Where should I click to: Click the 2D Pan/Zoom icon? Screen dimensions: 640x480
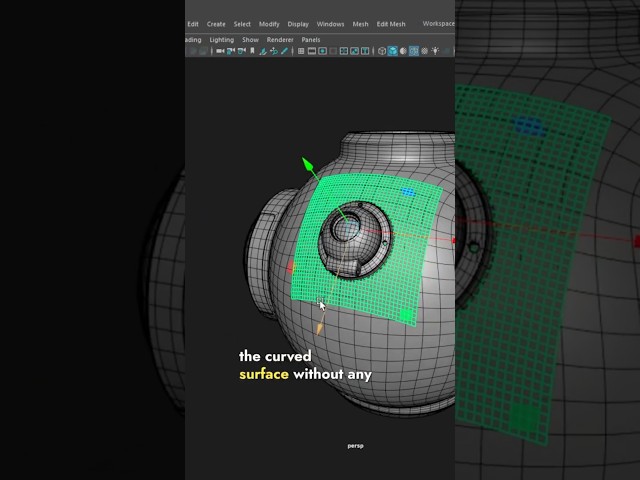point(274,51)
